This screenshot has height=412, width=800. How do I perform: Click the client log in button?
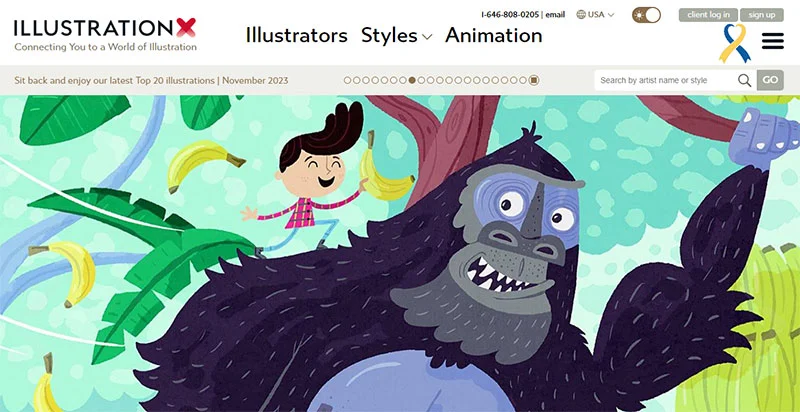[x=708, y=15]
